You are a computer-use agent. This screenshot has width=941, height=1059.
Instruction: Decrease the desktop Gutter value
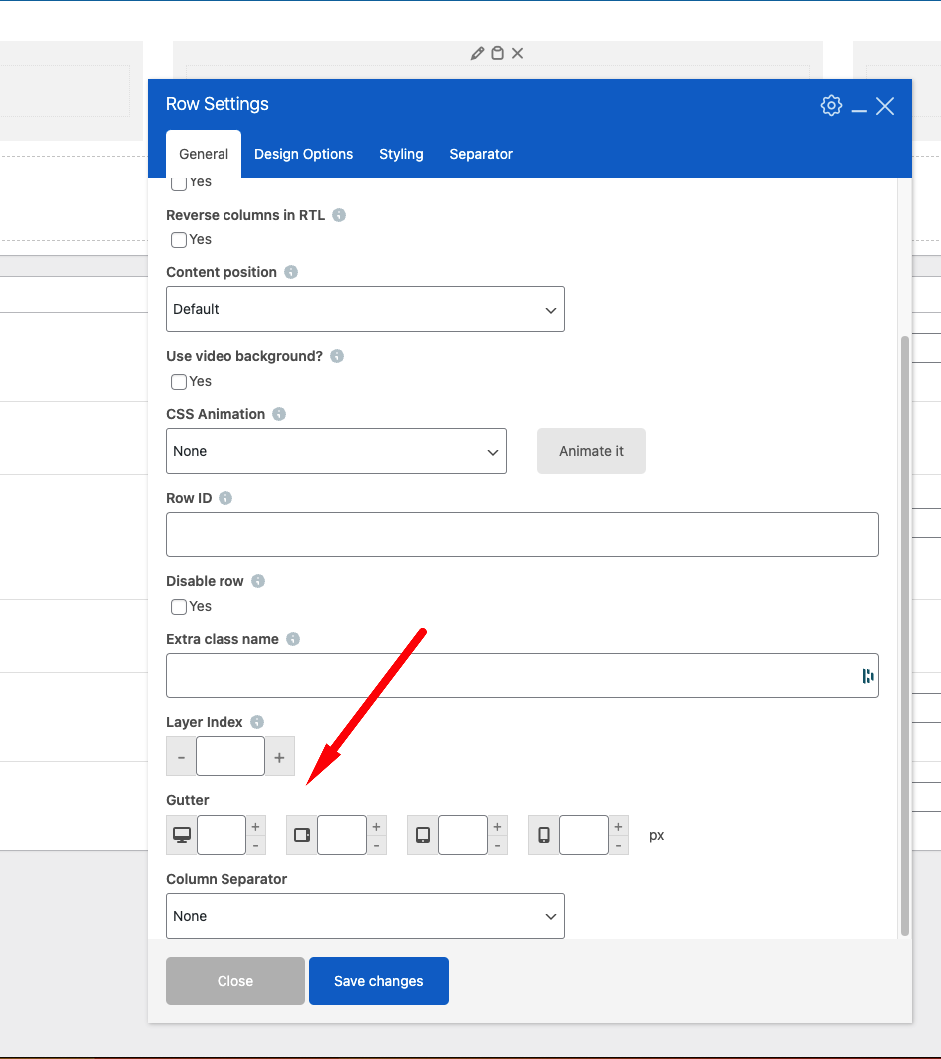point(255,846)
